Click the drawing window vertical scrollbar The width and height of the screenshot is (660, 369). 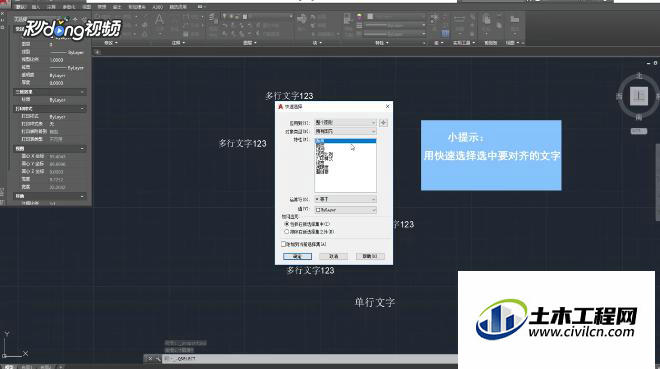pyautogui.click(x=657, y=183)
